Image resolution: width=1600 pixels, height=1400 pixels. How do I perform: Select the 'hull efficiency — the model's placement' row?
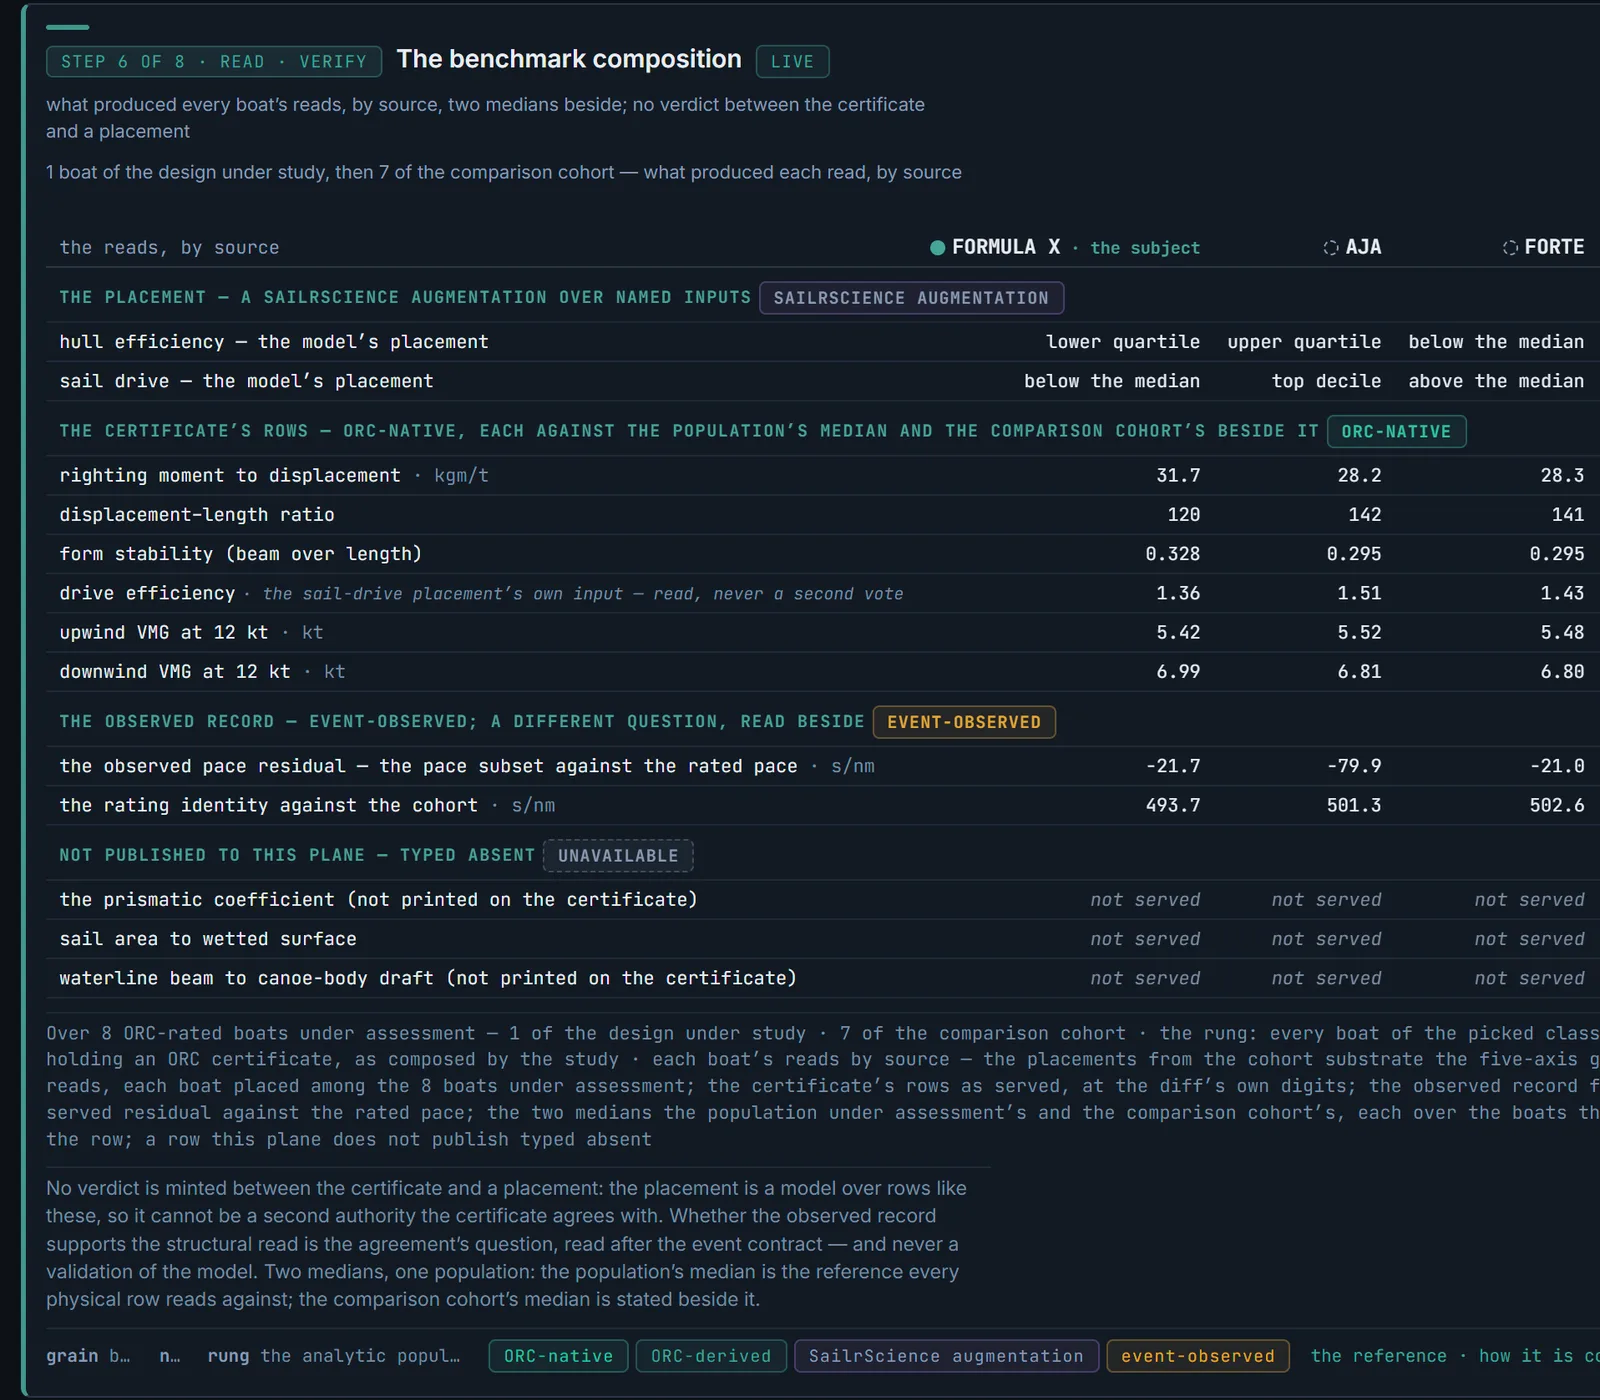pyautogui.click(x=823, y=342)
